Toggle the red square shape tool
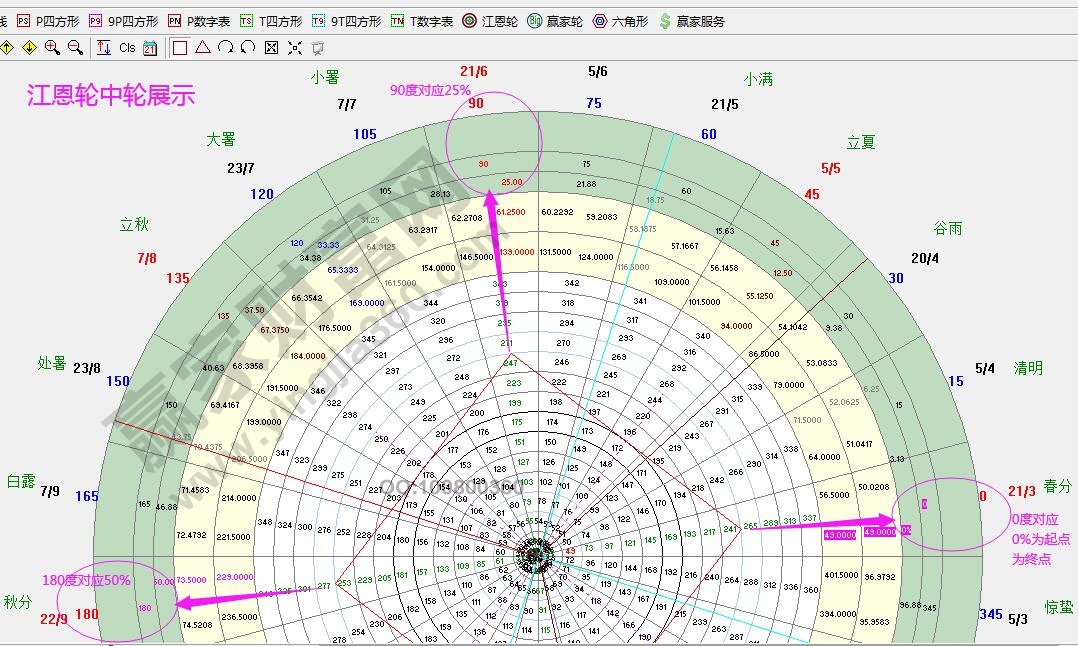Image resolution: width=1078 pixels, height=646 pixels. (180, 47)
